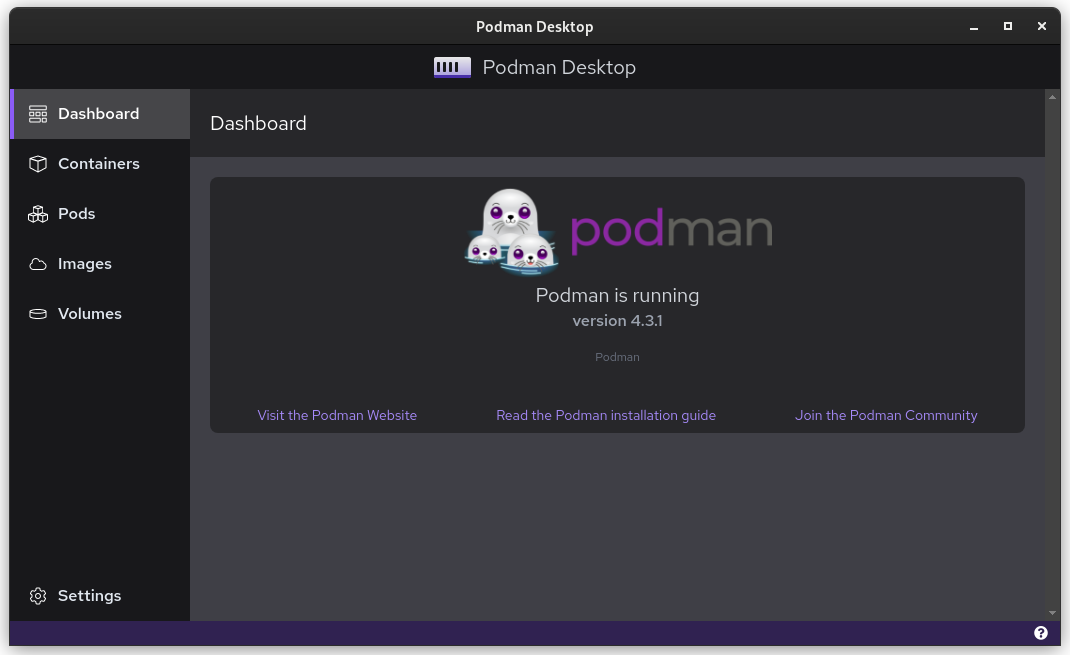Switch to the Containers section
This screenshot has width=1070, height=655.
pyautogui.click(x=98, y=163)
